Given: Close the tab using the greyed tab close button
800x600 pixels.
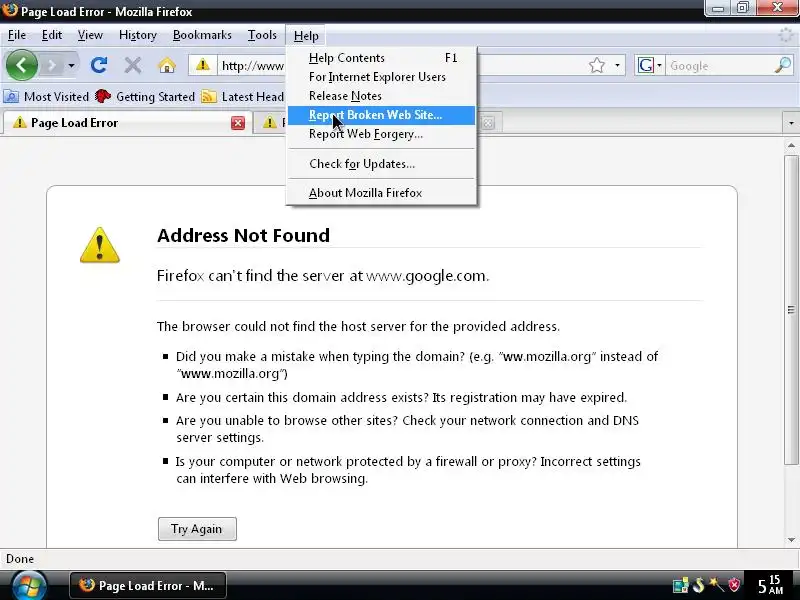Looking at the screenshot, I should [488, 123].
